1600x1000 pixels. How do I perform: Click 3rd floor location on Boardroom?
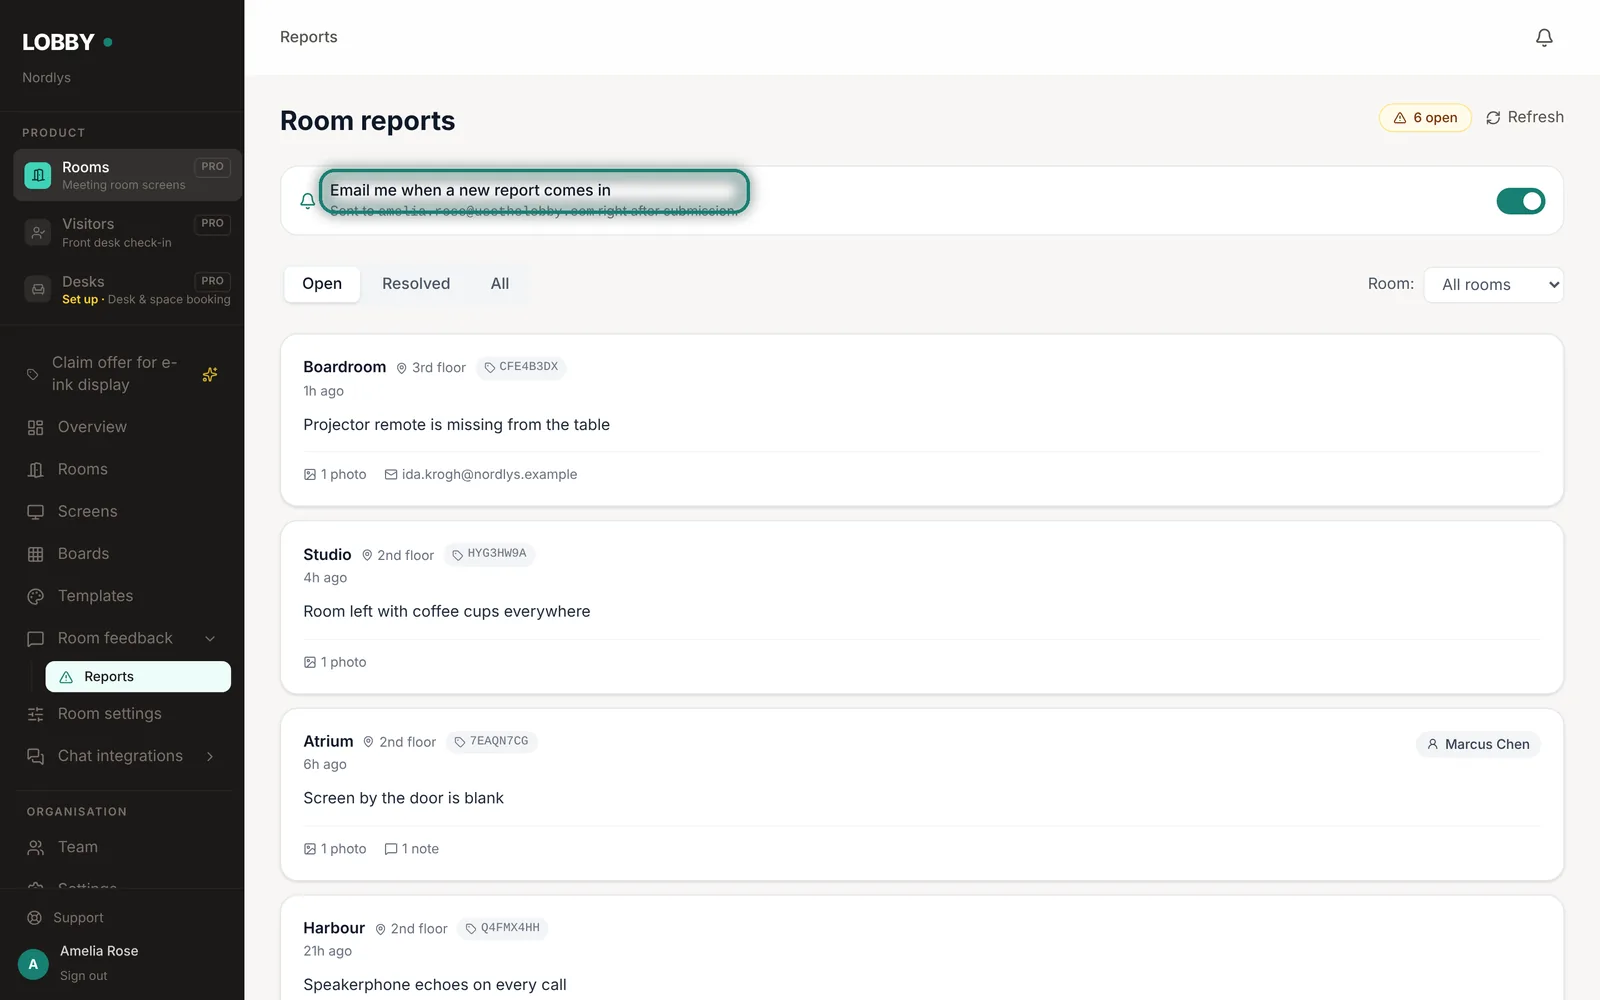coord(431,368)
